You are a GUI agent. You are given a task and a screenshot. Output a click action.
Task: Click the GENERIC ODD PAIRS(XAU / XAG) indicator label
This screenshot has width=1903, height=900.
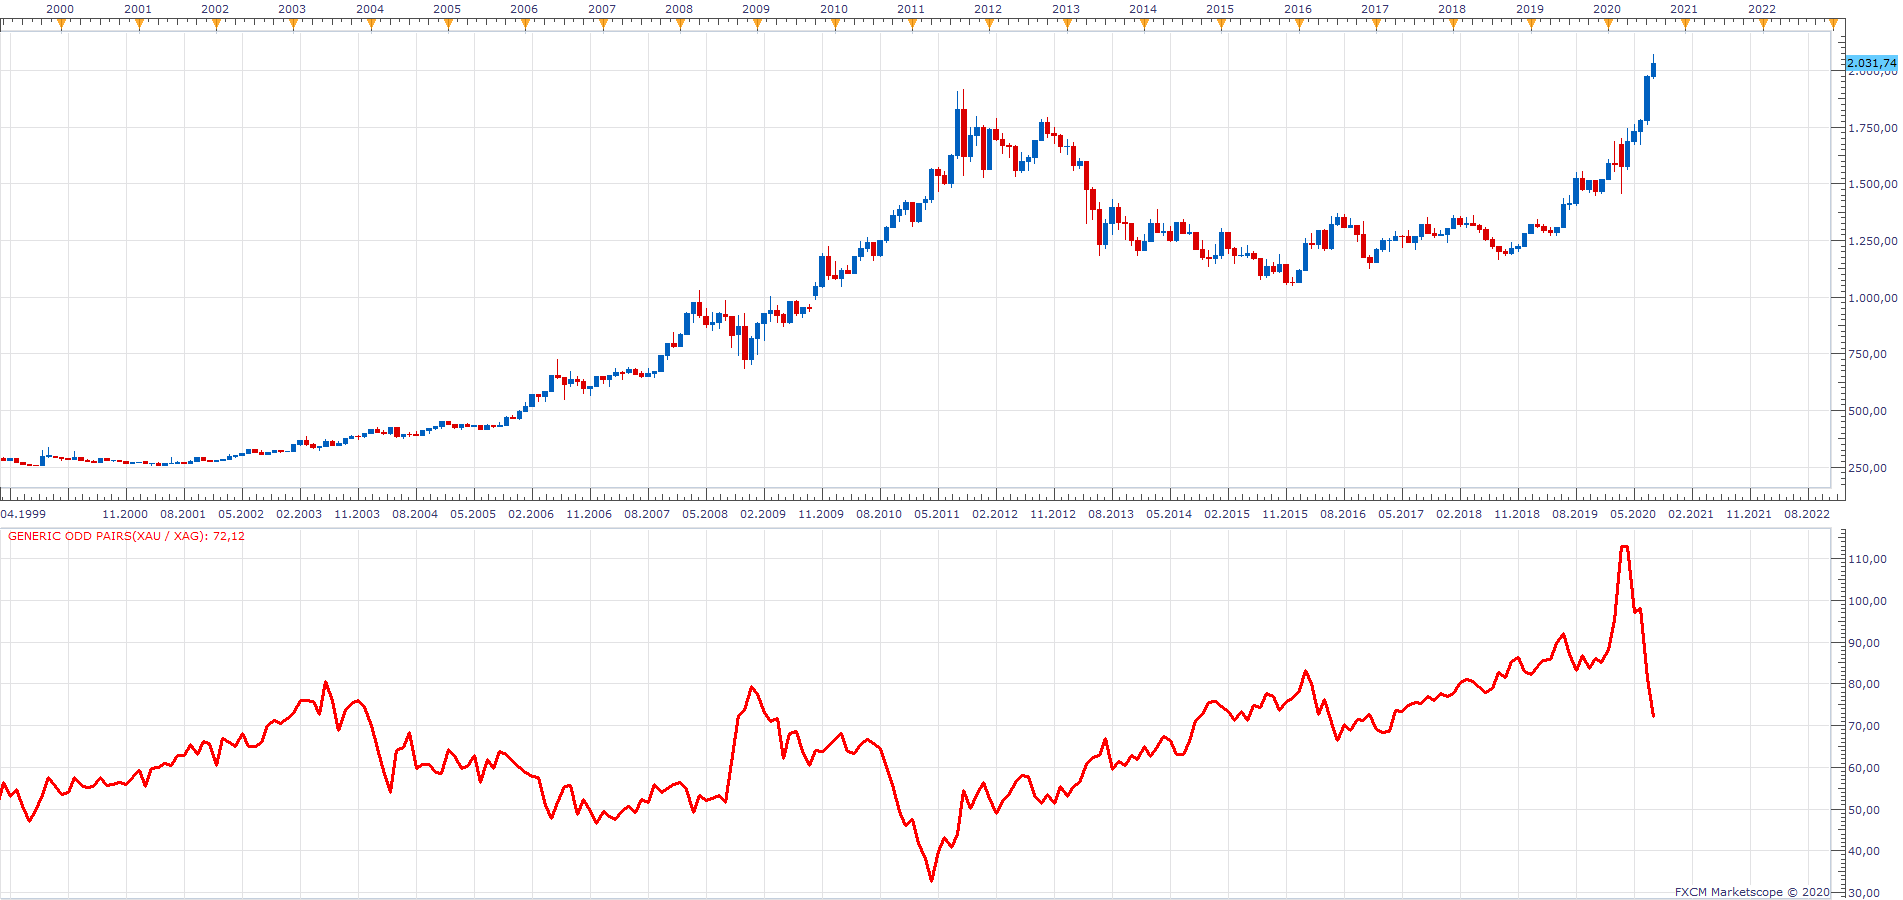[127, 536]
